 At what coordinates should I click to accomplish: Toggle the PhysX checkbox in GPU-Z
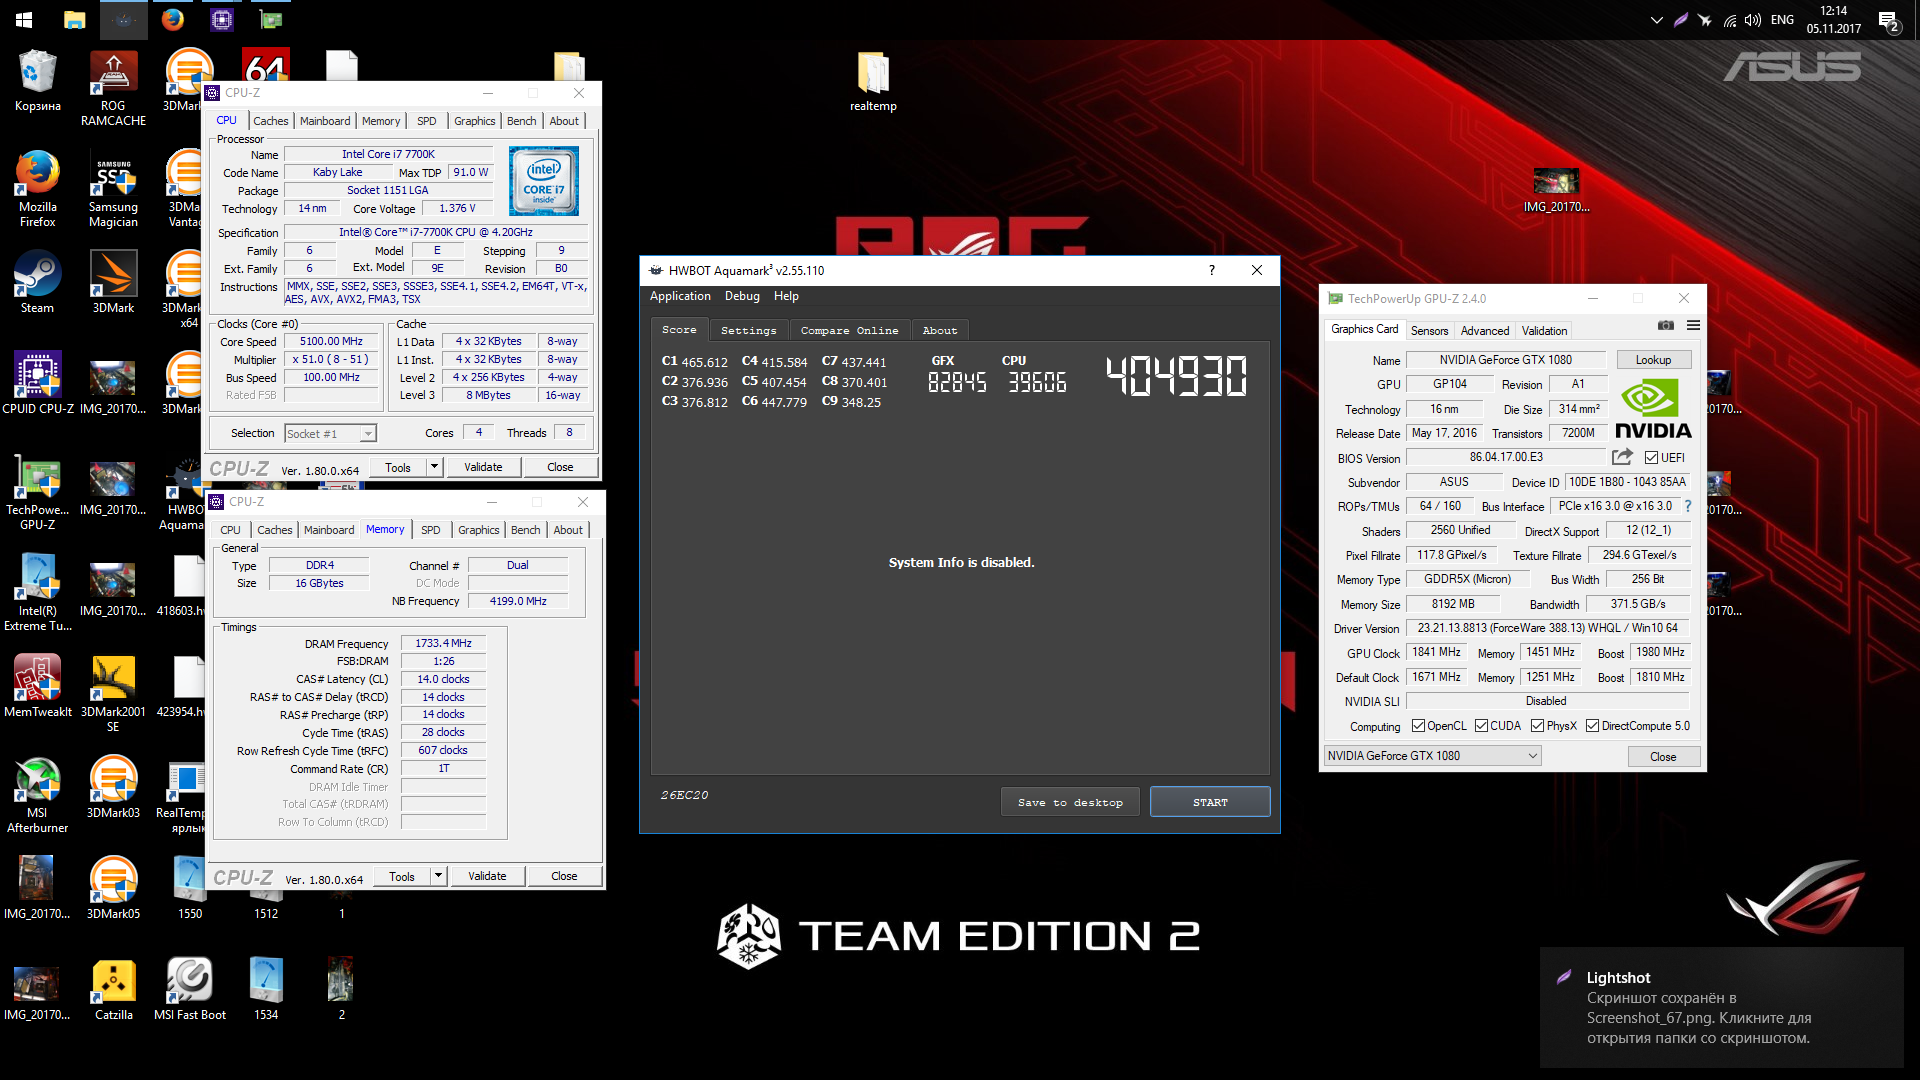pyautogui.click(x=1537, y=726)
